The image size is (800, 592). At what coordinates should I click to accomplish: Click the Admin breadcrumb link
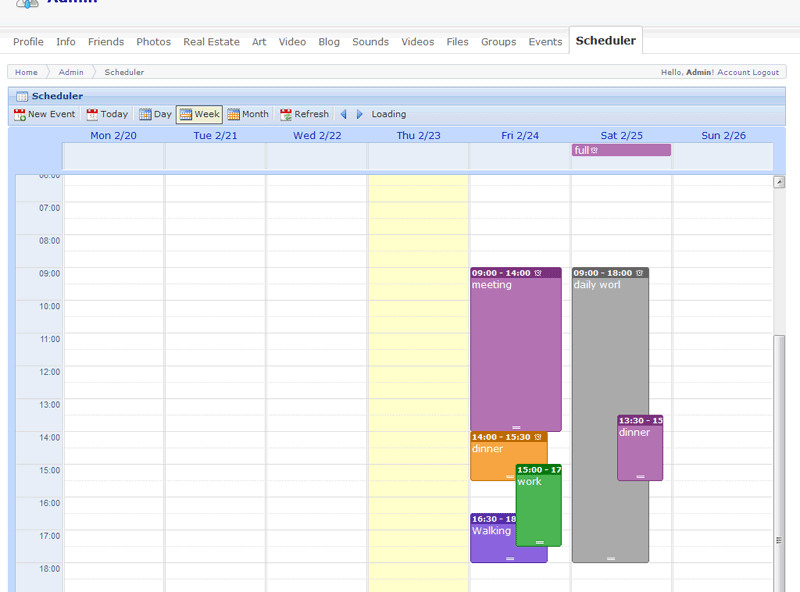coord(71,72)
